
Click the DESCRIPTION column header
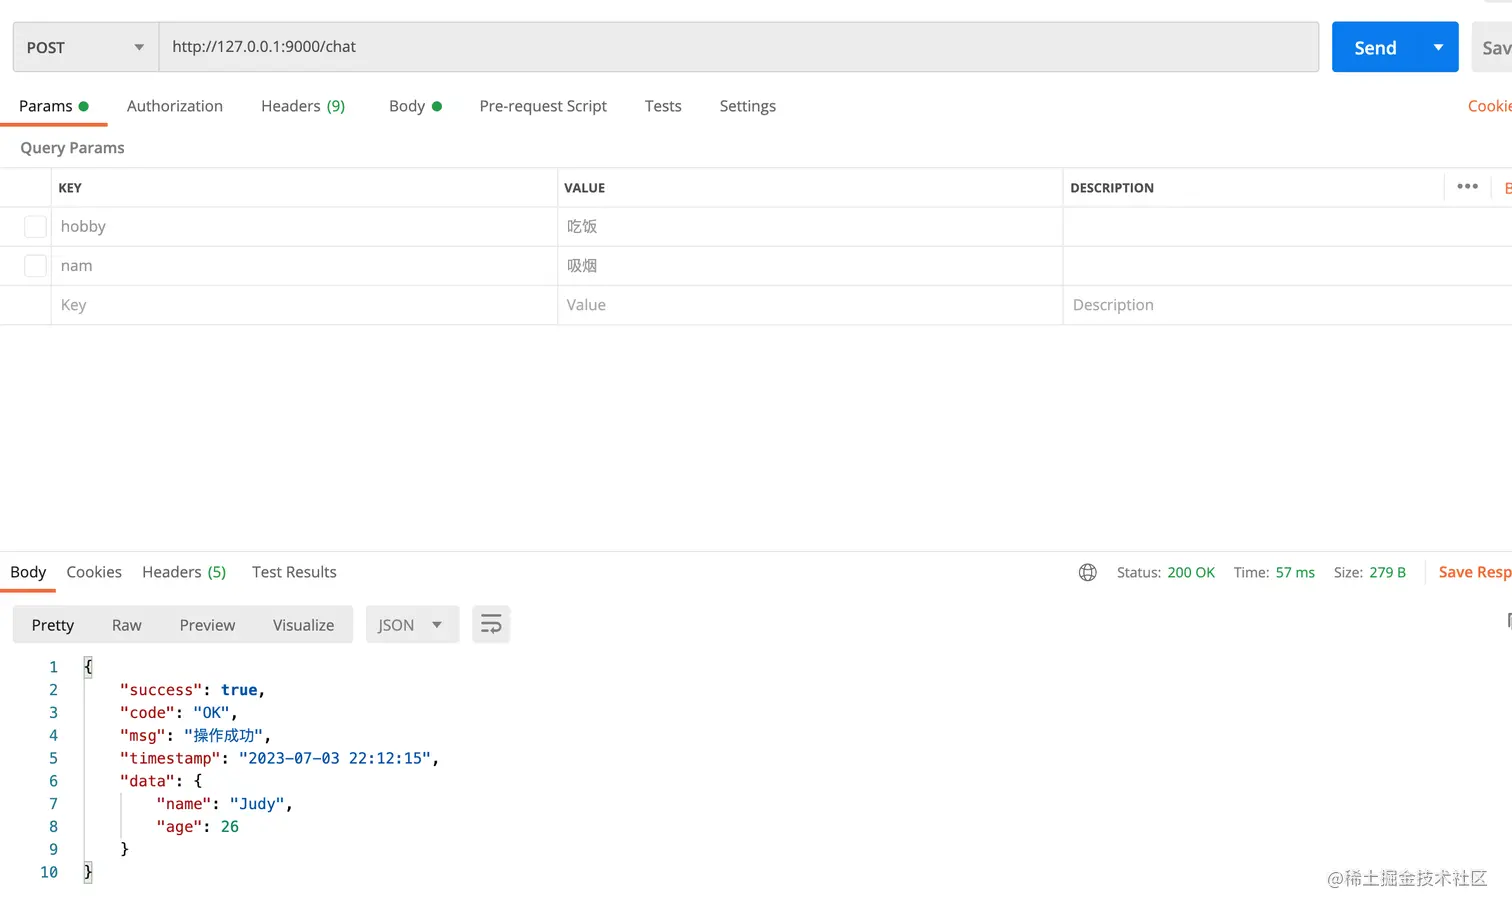(x=1112, y=188)
